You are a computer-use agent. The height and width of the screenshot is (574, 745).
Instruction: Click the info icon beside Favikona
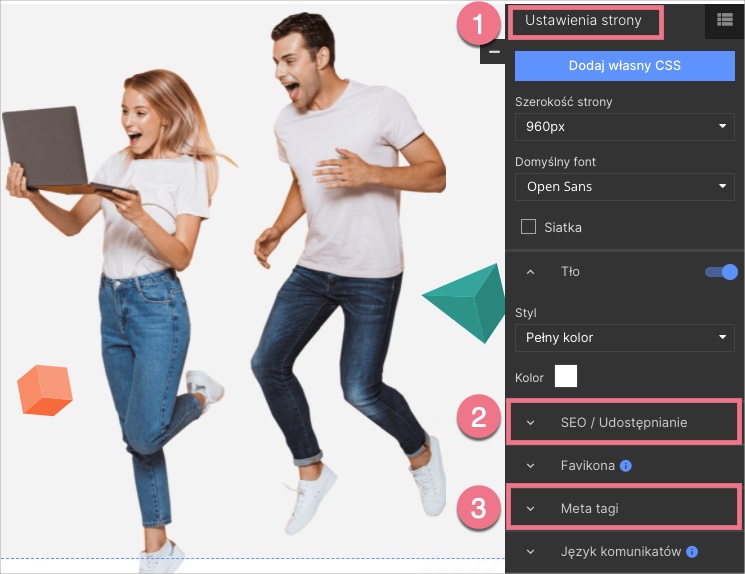point(626,466)
